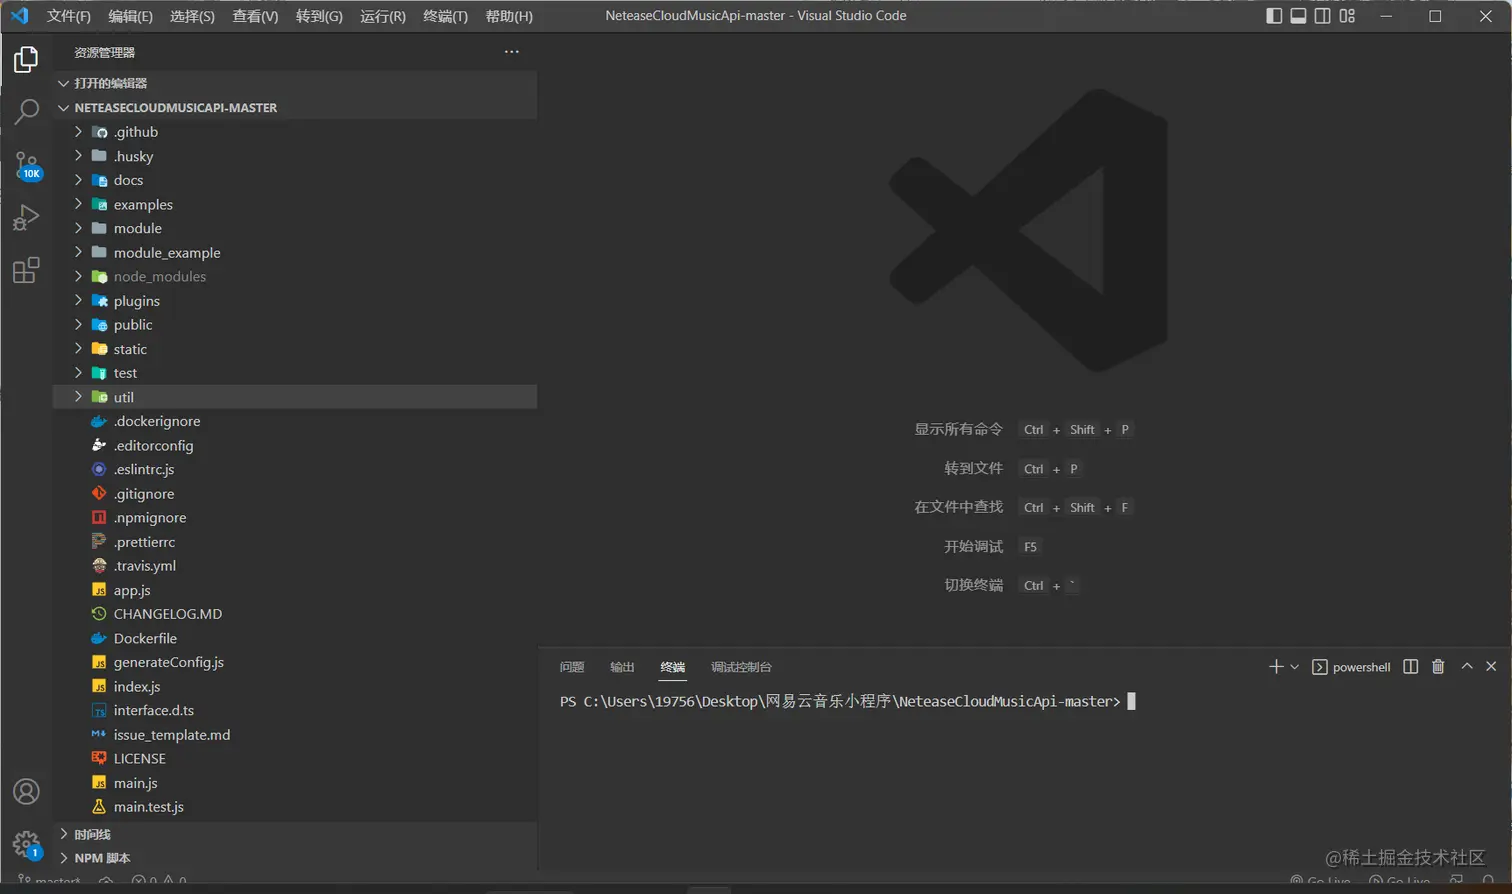Expand 时间线 section
The height and width of the screenshot is (894, 1512).
[x=295, y=834]
